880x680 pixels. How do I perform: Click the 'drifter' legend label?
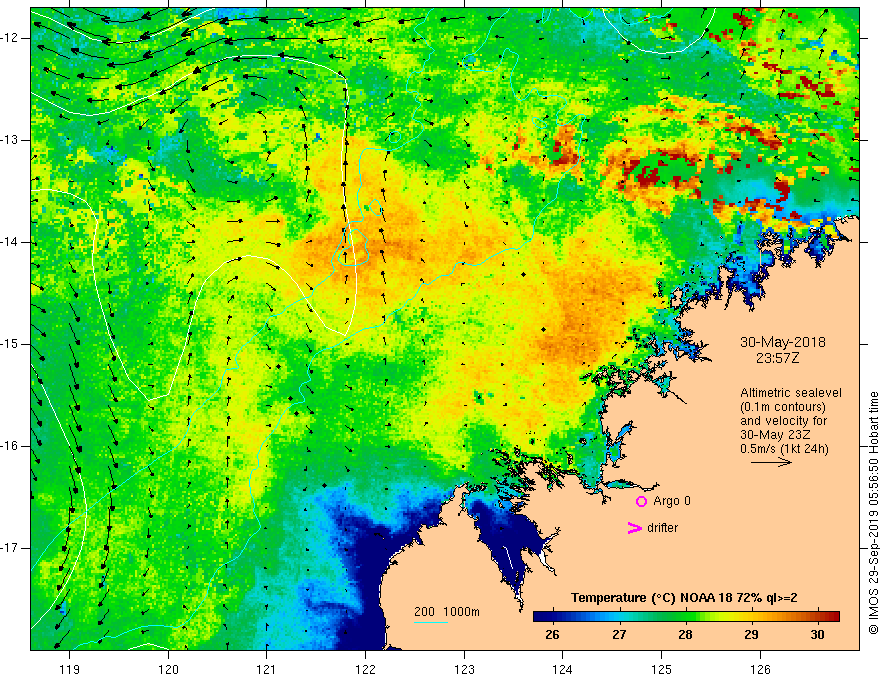click(x=662, y=528)
